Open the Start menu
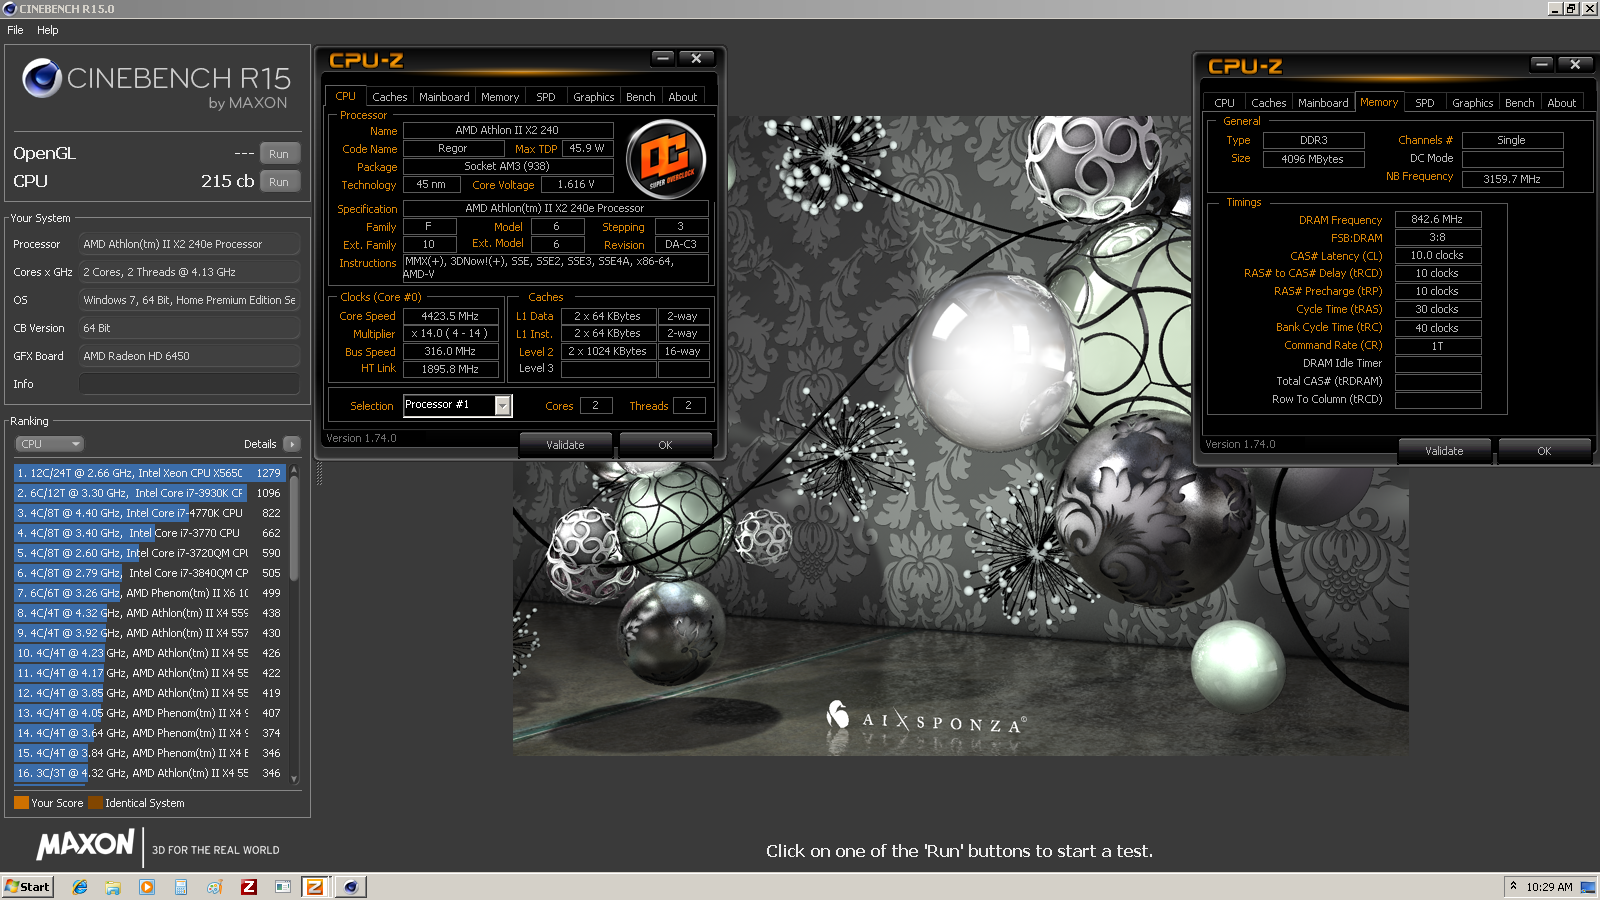Viewport: 1602px width, 906px height. pyautogui.click(x=27, y=887)
